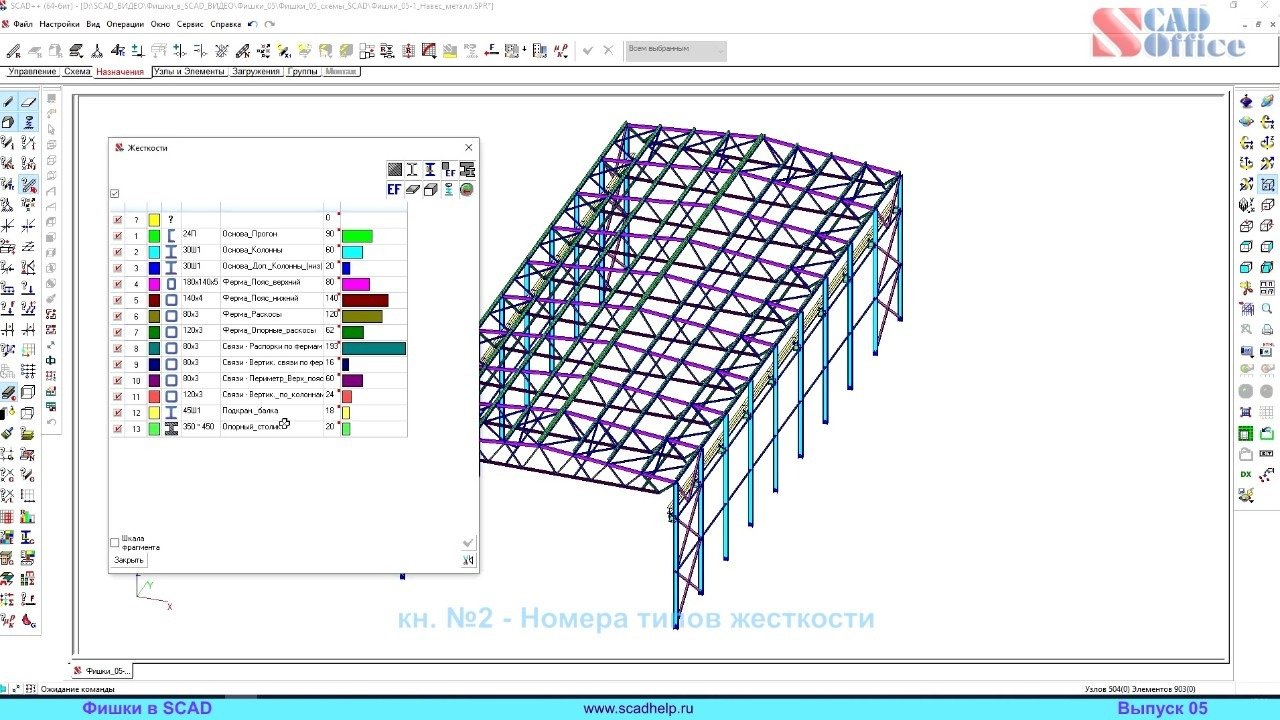Image resolution: width=1280 pixels, height=720 pixels.
Task: Close the Жесткости dialog with X
Action: point(468,148)
